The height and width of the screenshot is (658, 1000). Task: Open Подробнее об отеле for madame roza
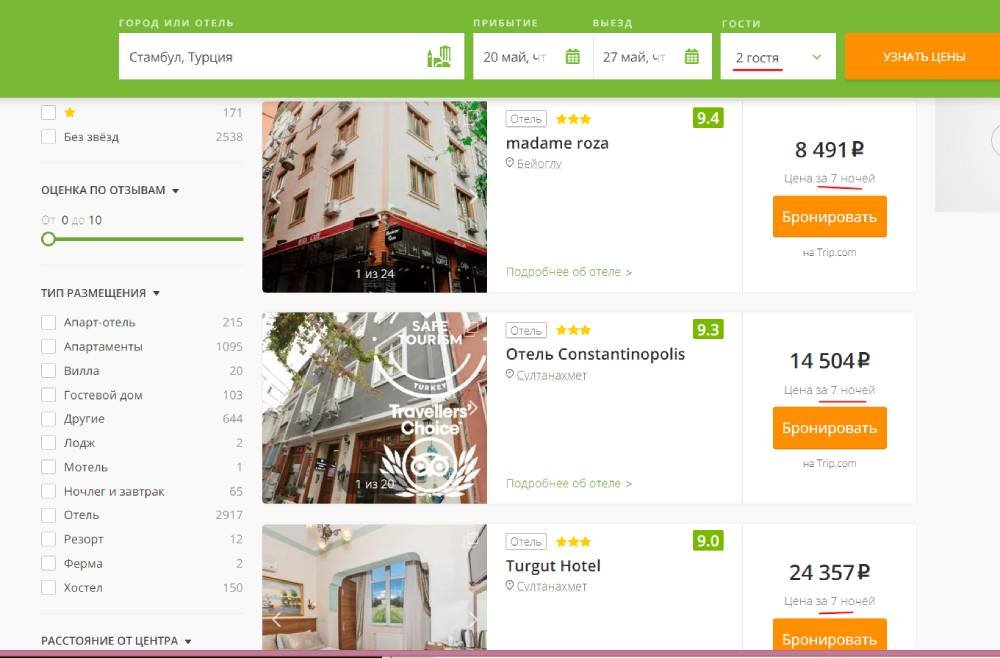(568, 272)
